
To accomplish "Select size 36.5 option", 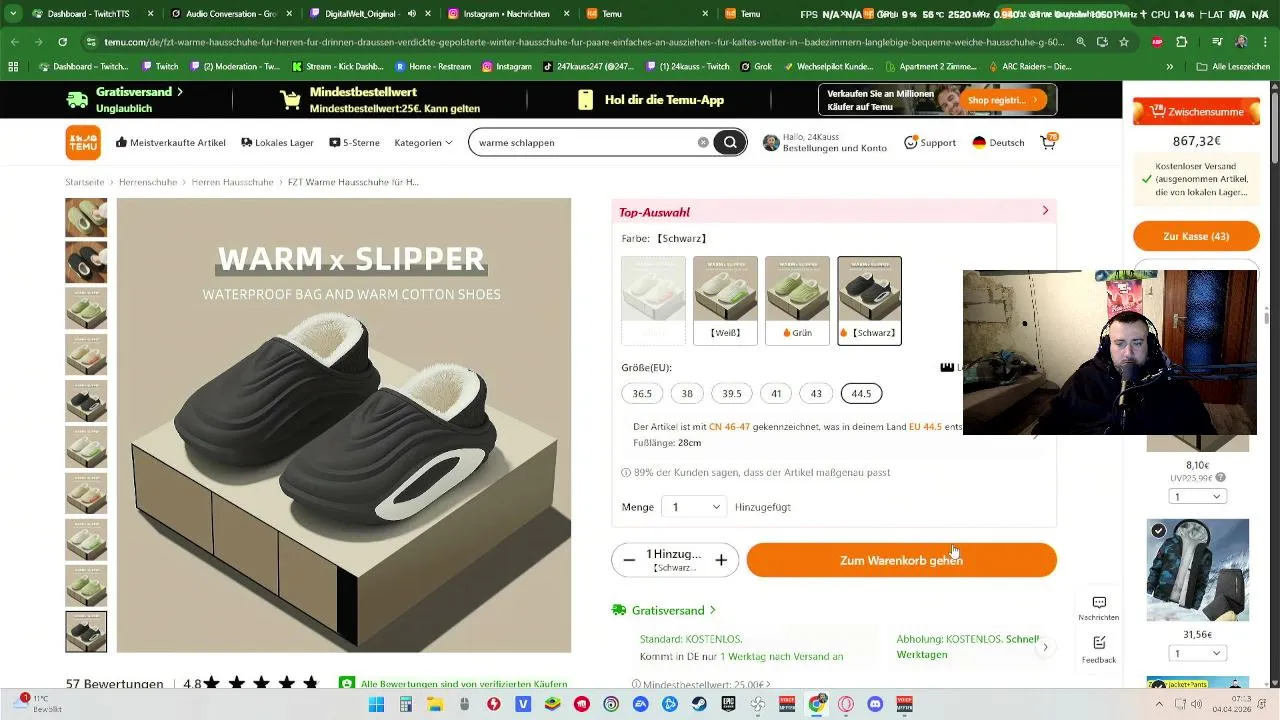I will (642, 393).
